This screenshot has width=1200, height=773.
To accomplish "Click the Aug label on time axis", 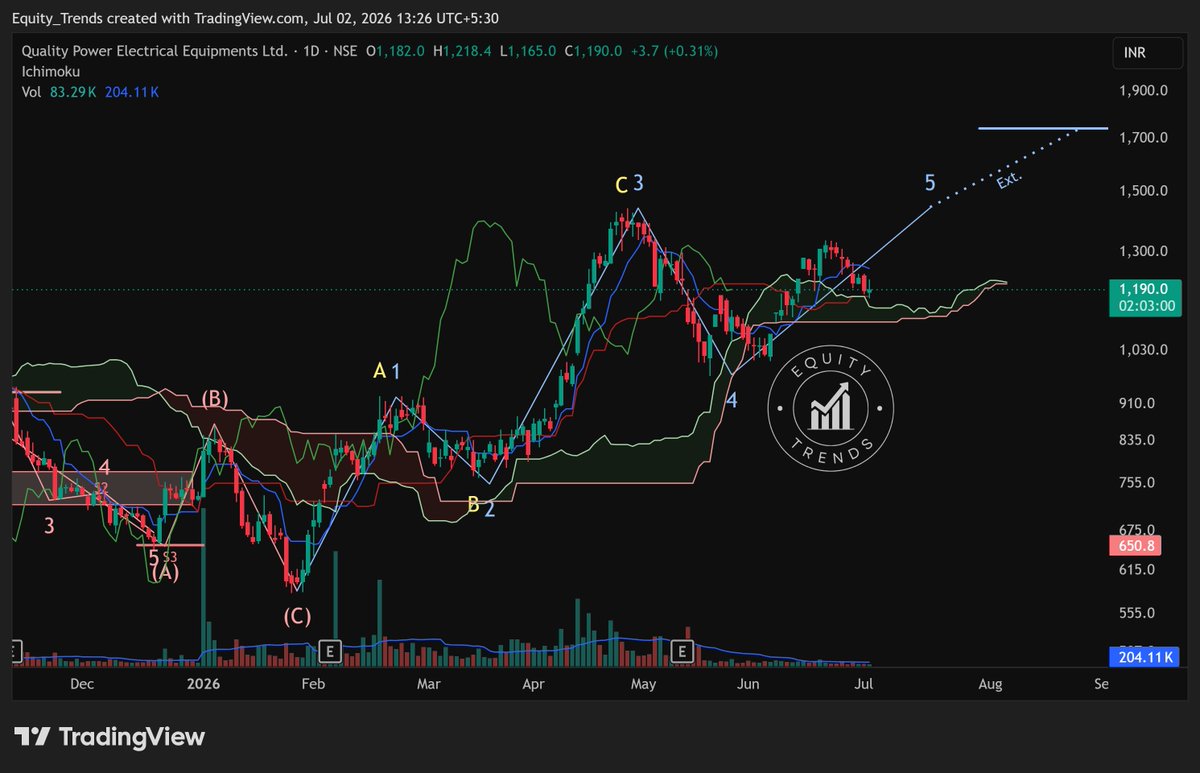I will pyautogui.click(x=989, y=684).
